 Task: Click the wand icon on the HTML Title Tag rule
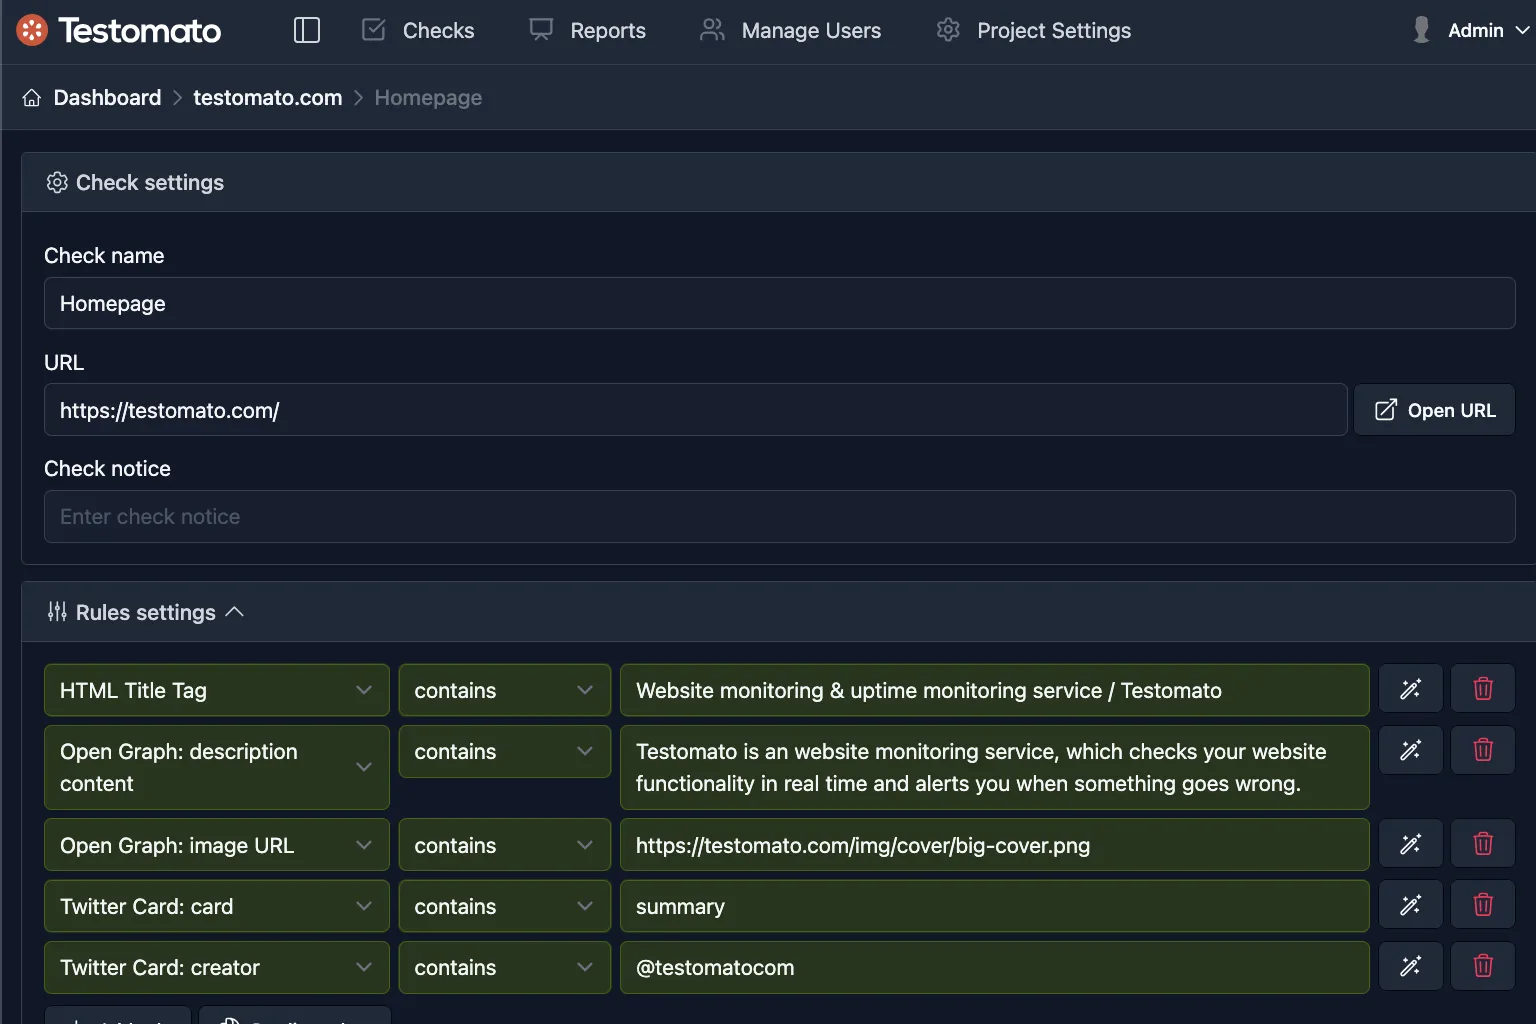click(x=1410, y=688)
